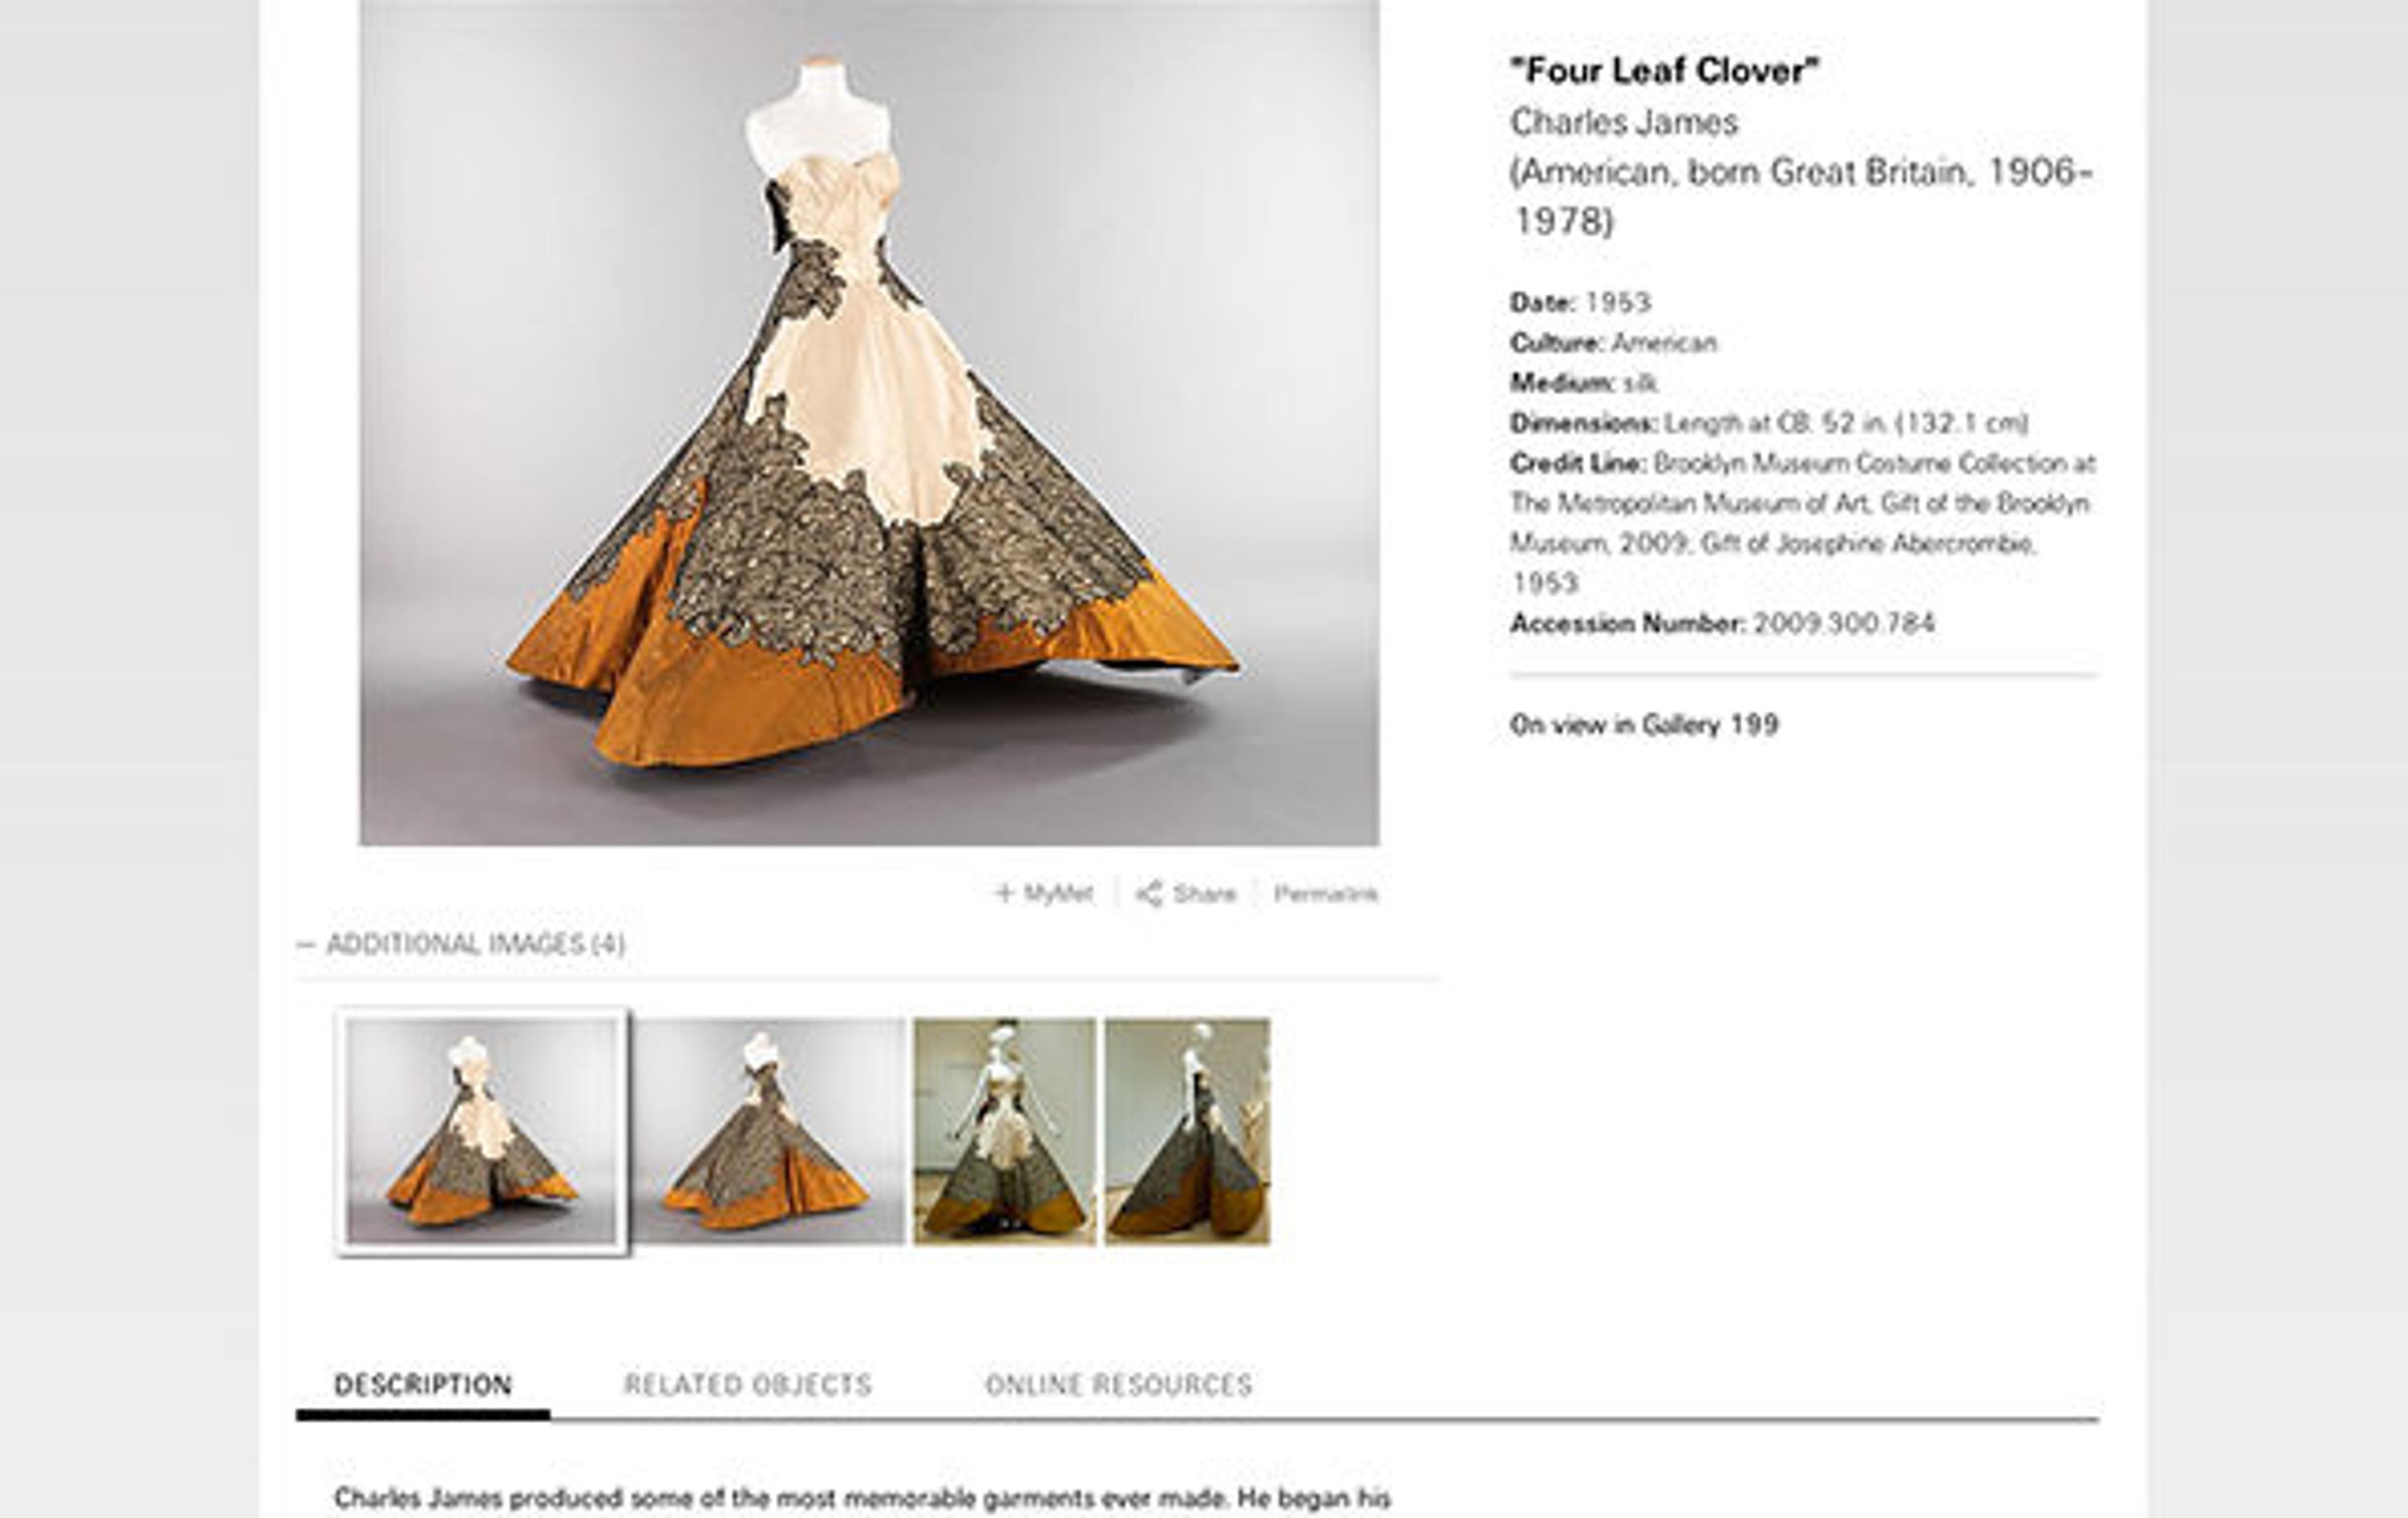Click the main Four Leaf Clover dress image
Screen dimensions: 2408x1518
pos(869,421)
